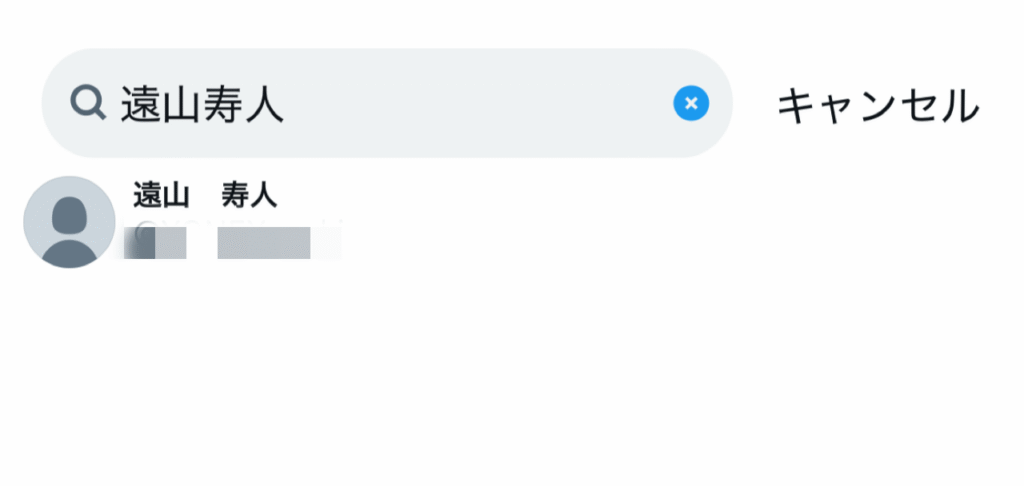Viewport: 1024px width, 486px height.
Task: Click the empty white area below results
Action: (512, 379)
